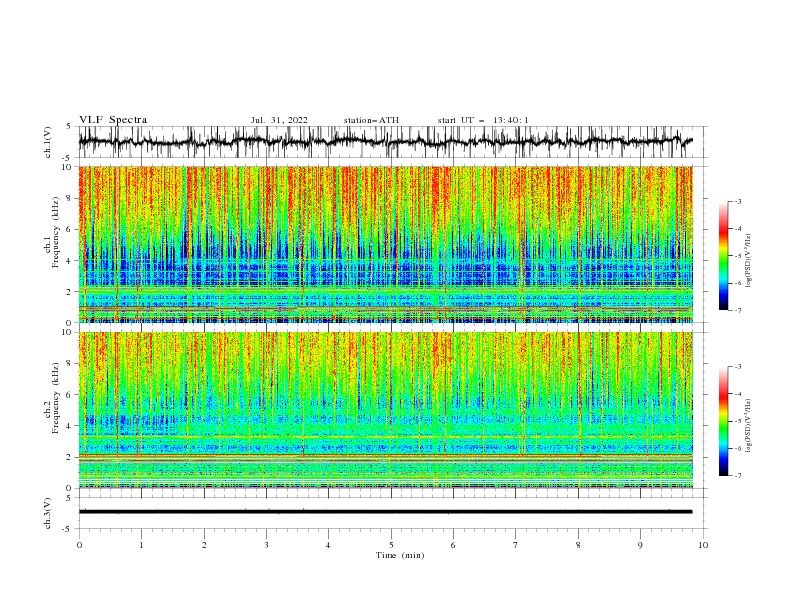Click the ch.2 'Frequency (kHz)' axis label

pos(56,398)
